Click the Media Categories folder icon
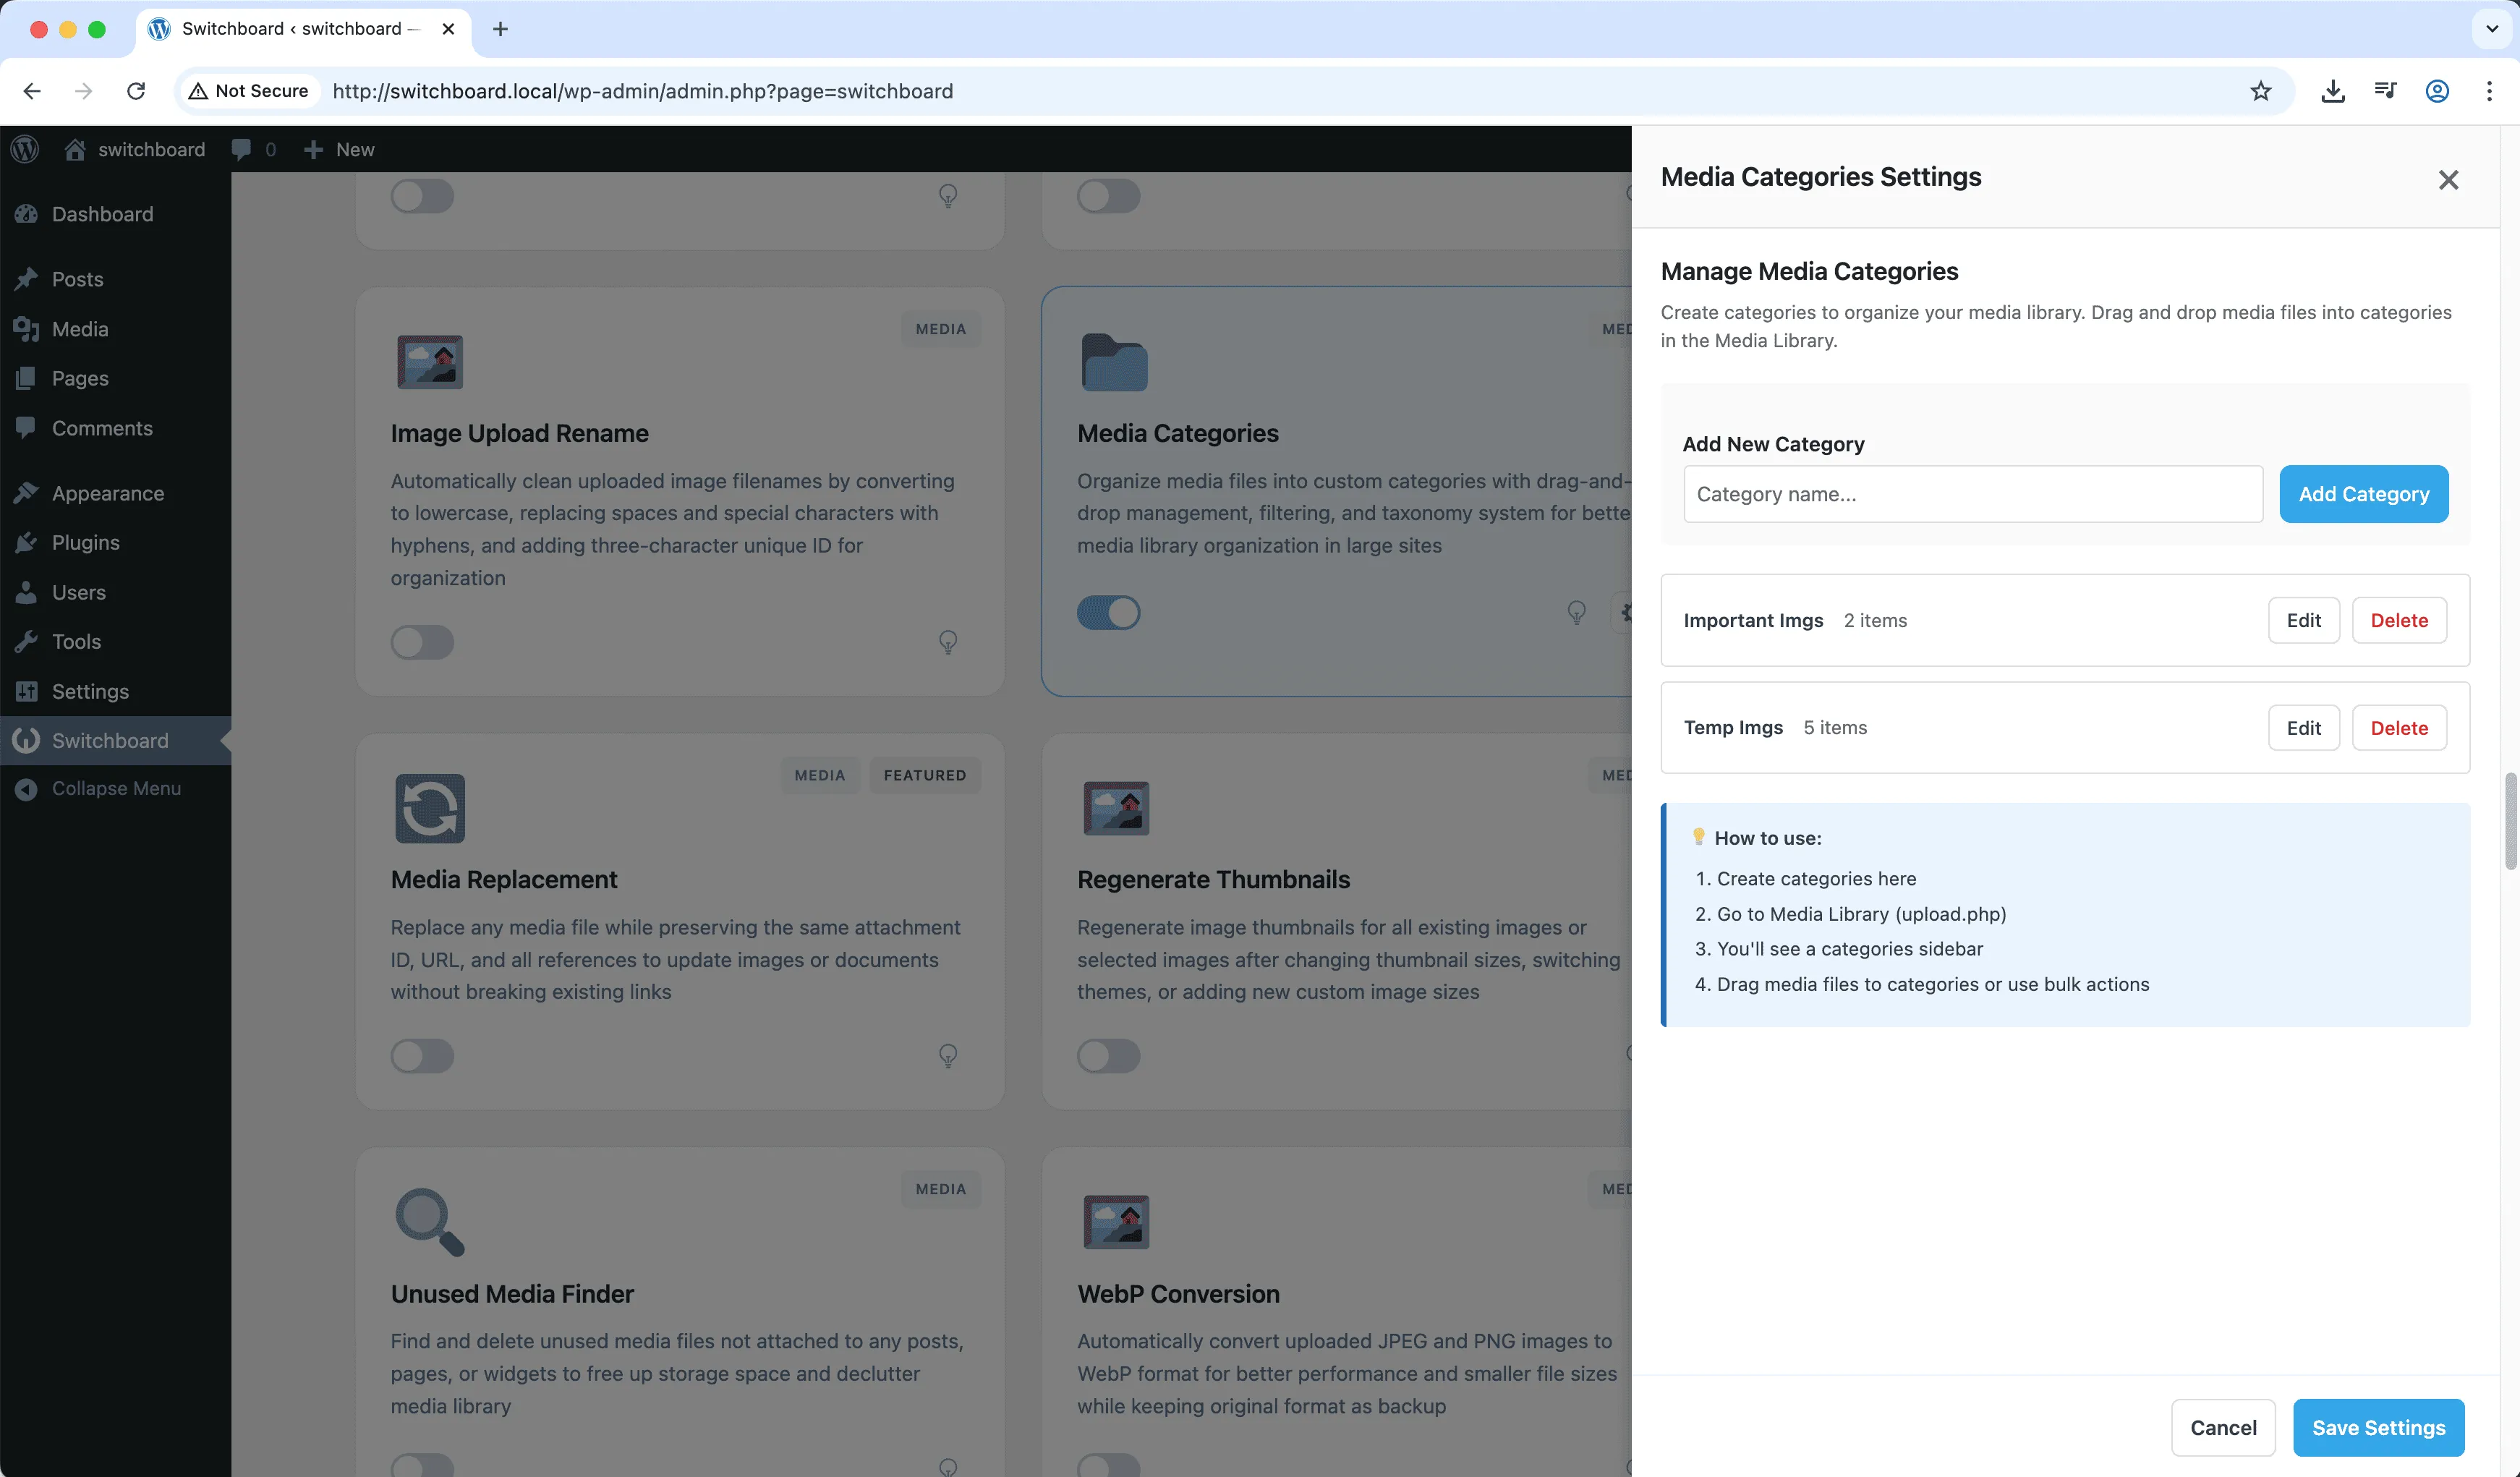Viewport: 2520px width, 1477px height. [1114, 363]
